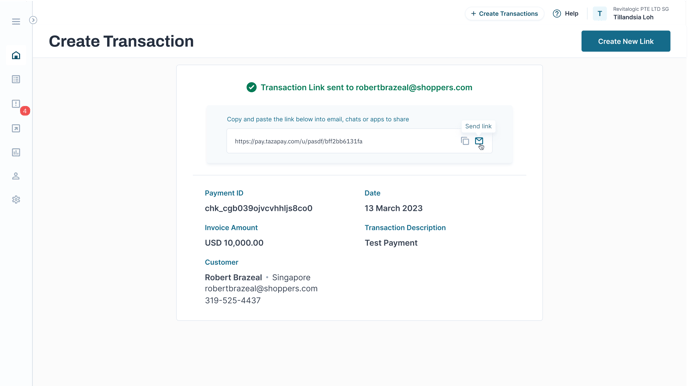
Task: Copy the payment link to clipboard
Action: [465, 141]
